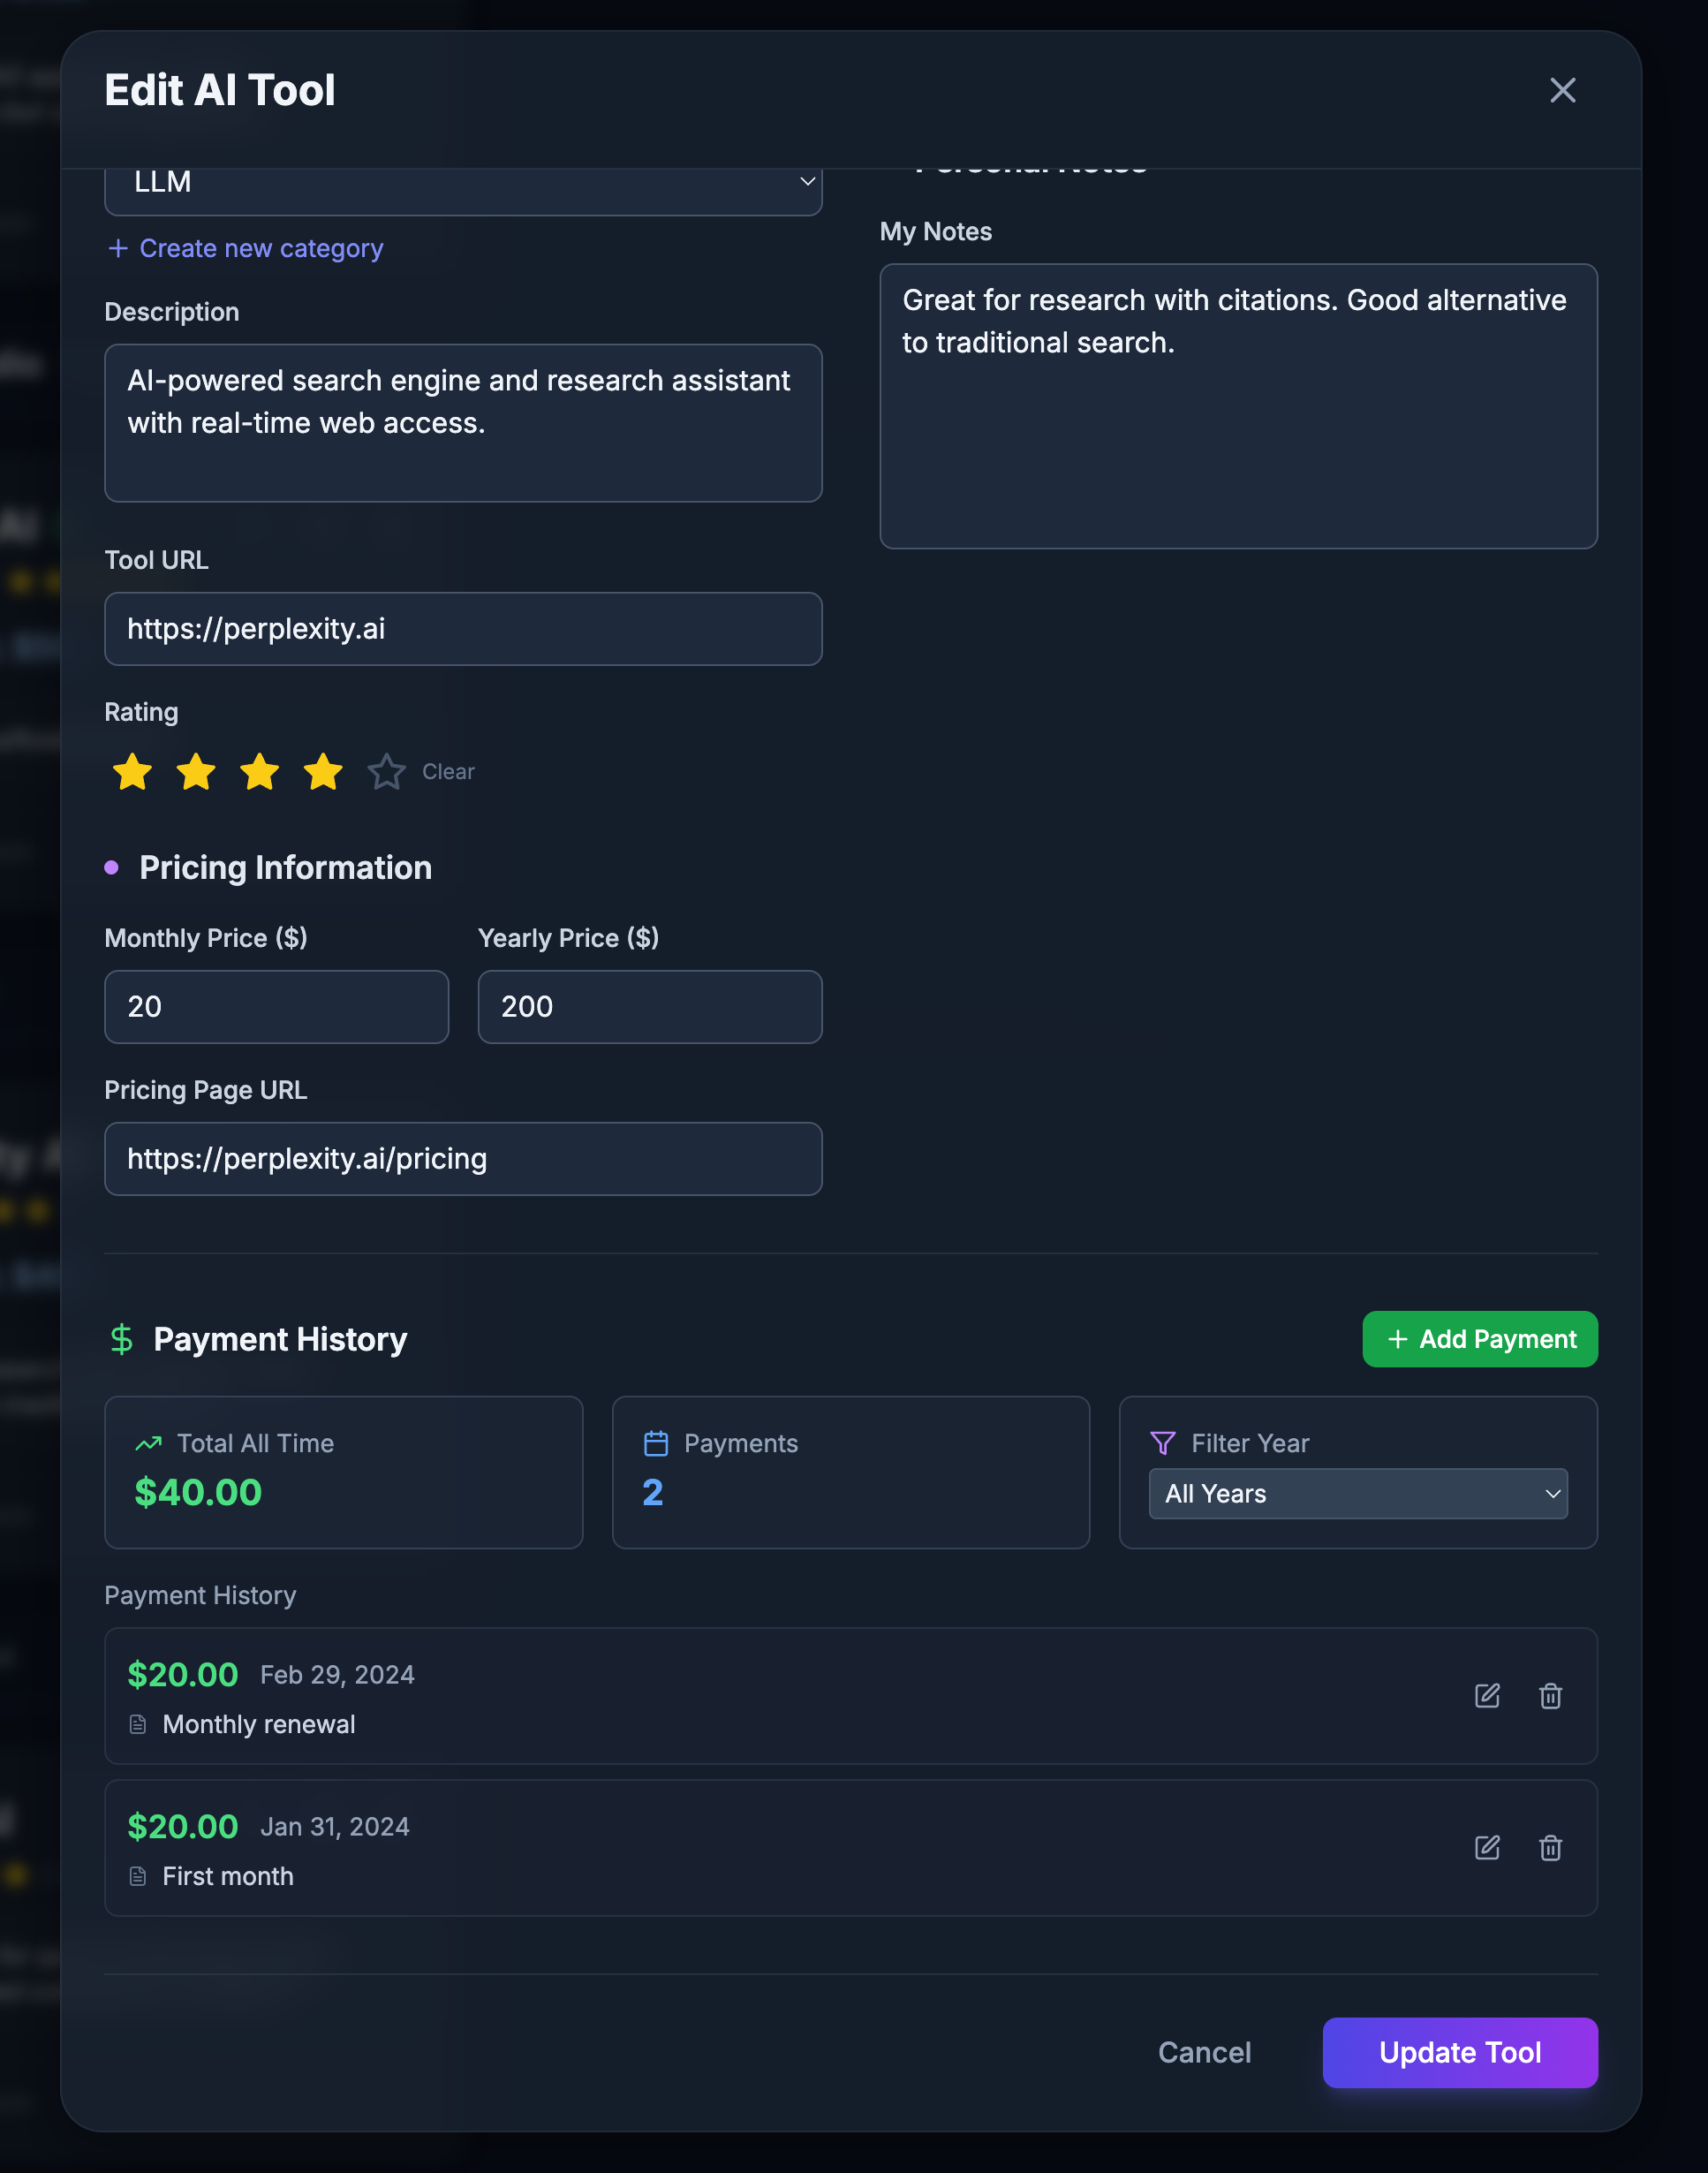Viewport: 1708px width, 2173px height.
Task: Delete the Feb 29, 2024 payment
Action: (1550, 1695)
